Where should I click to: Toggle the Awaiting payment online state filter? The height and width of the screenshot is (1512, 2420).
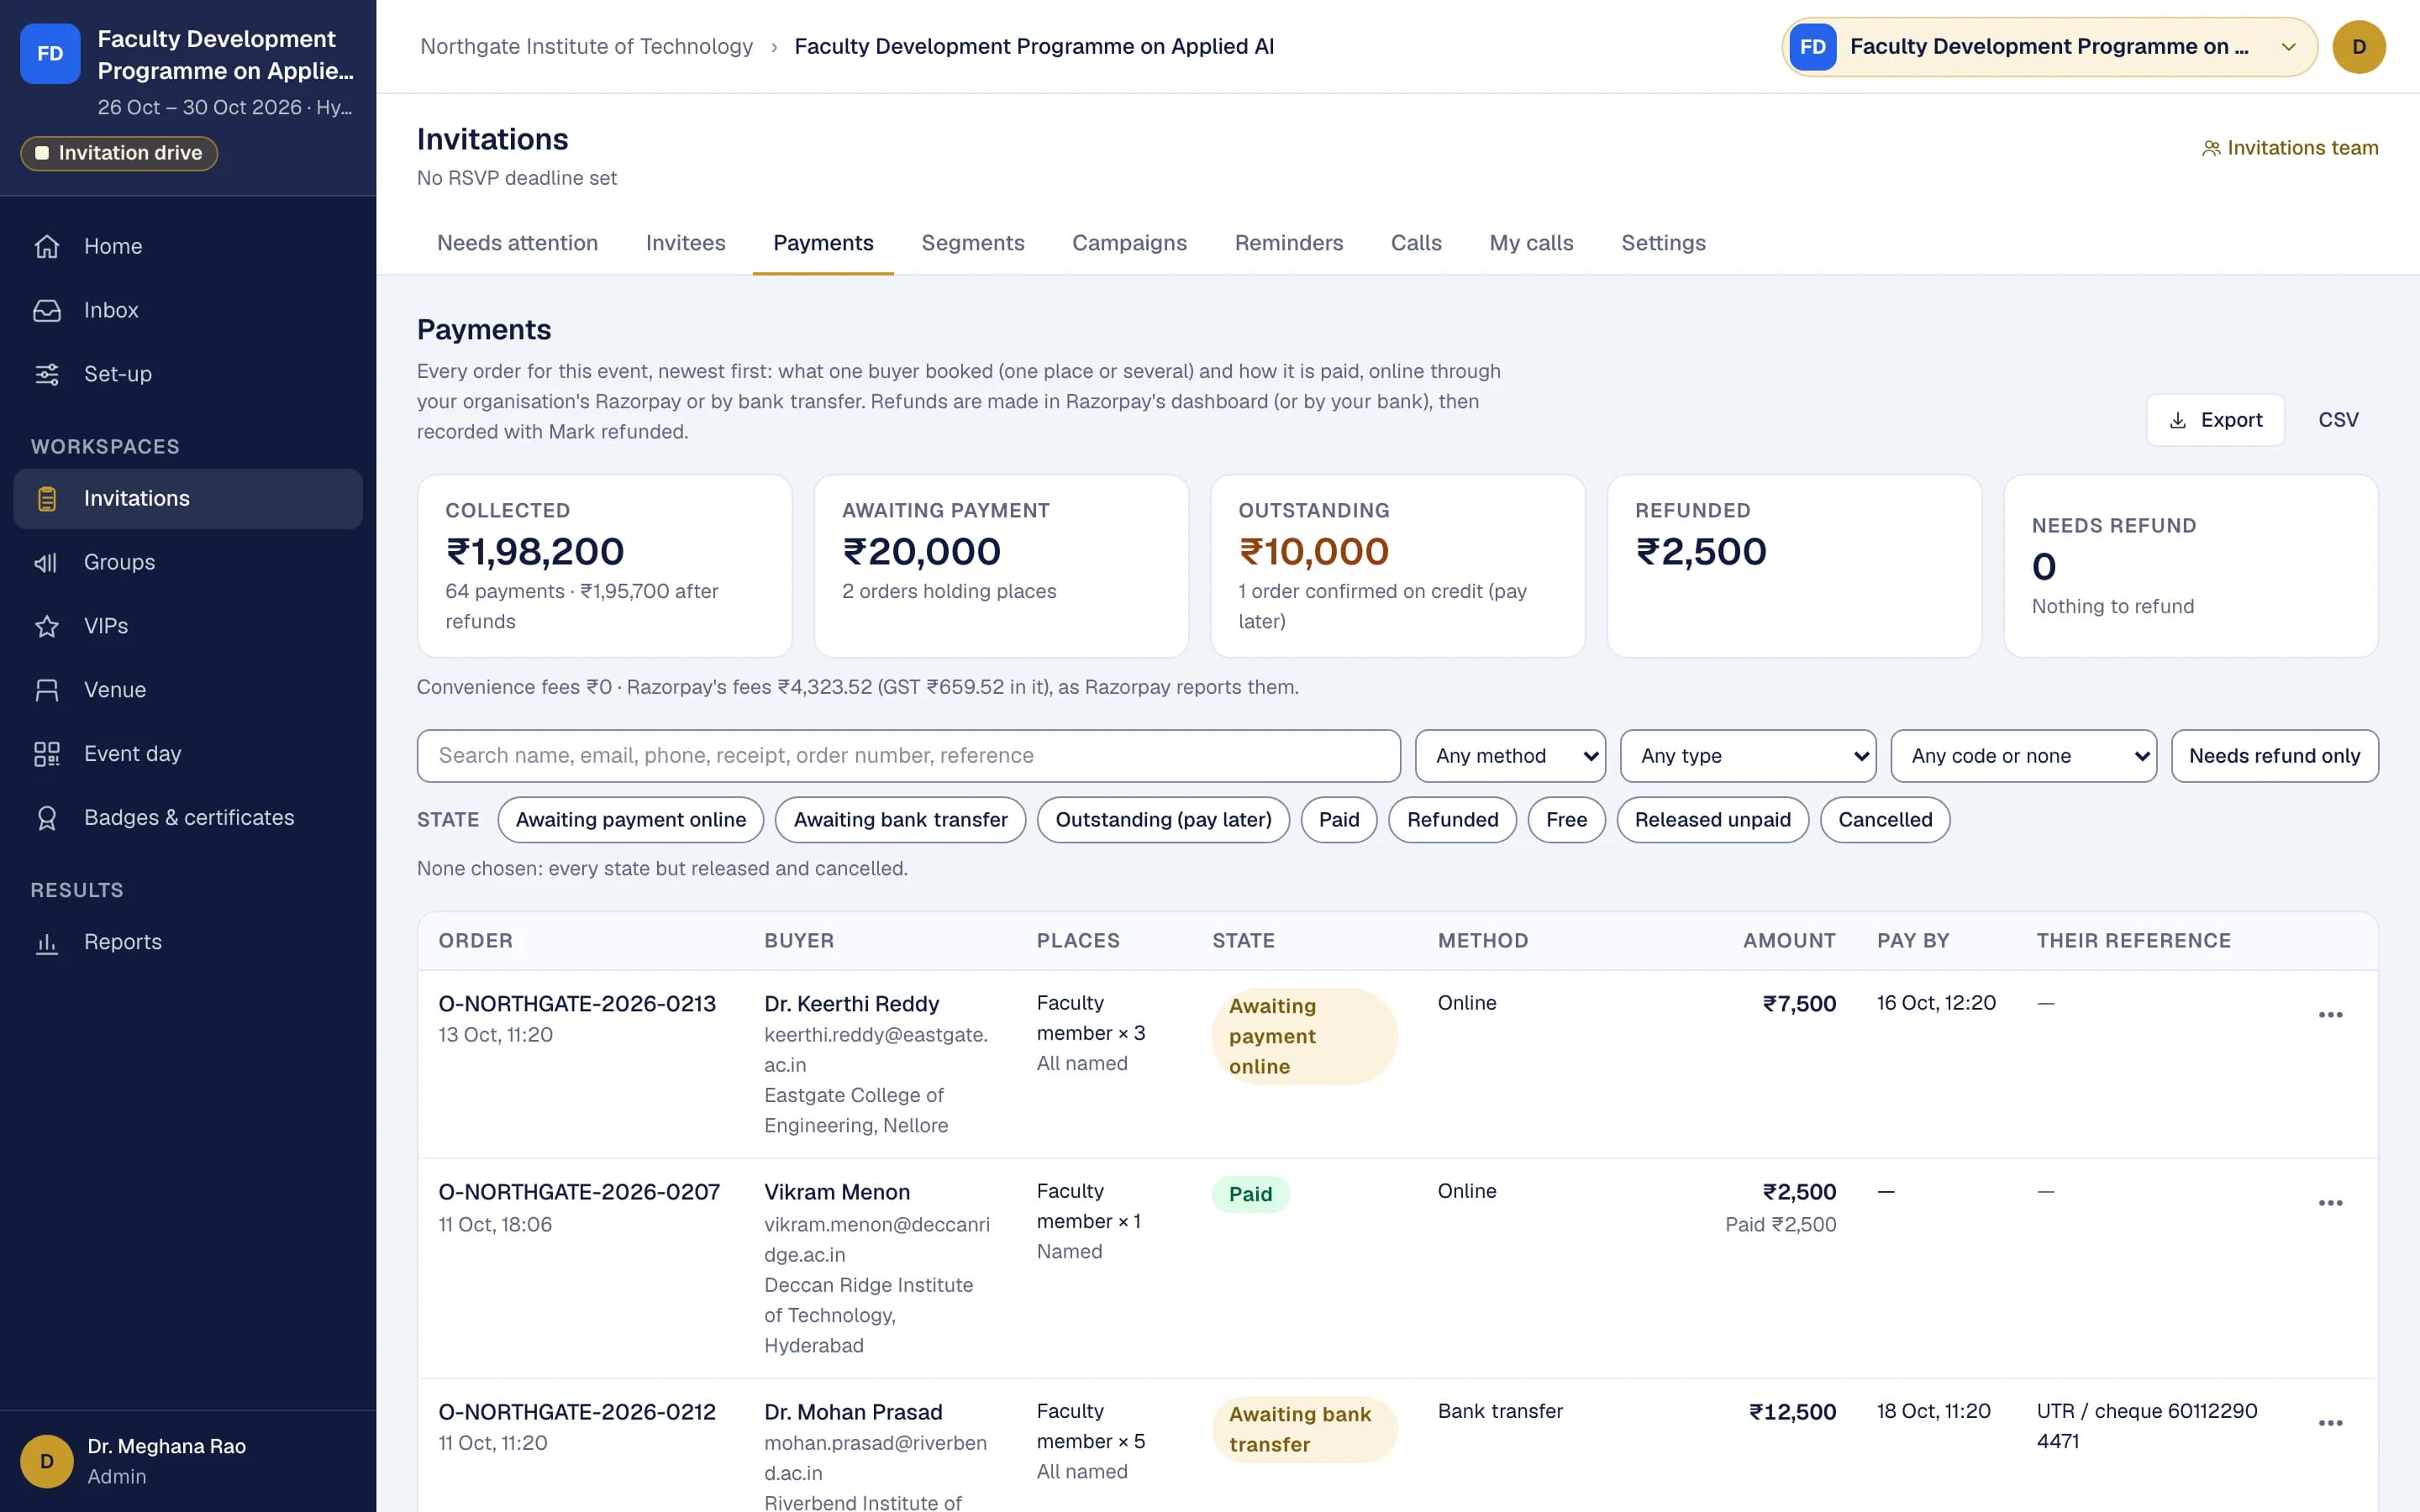[631, 820]
